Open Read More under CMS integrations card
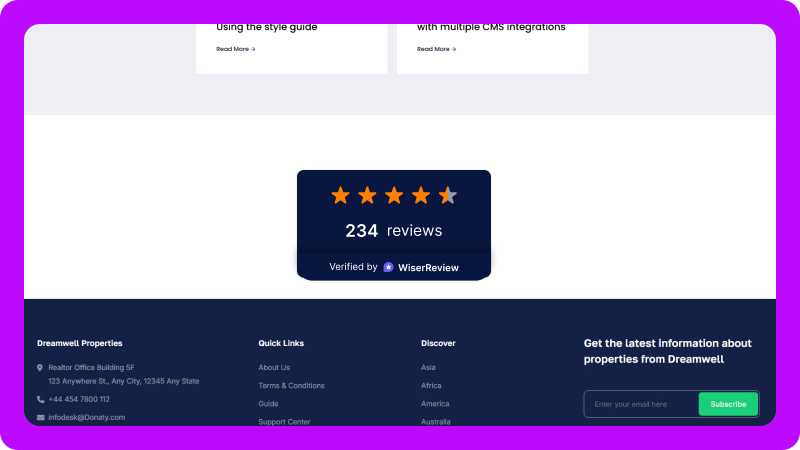 tap(437, 49)
